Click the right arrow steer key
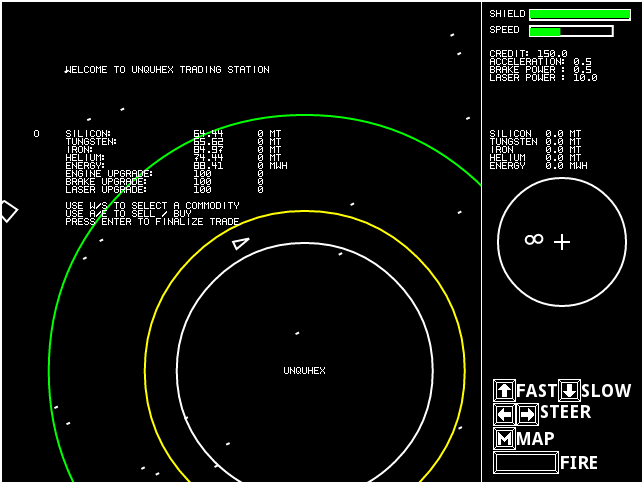 click(x=527, y=414)
